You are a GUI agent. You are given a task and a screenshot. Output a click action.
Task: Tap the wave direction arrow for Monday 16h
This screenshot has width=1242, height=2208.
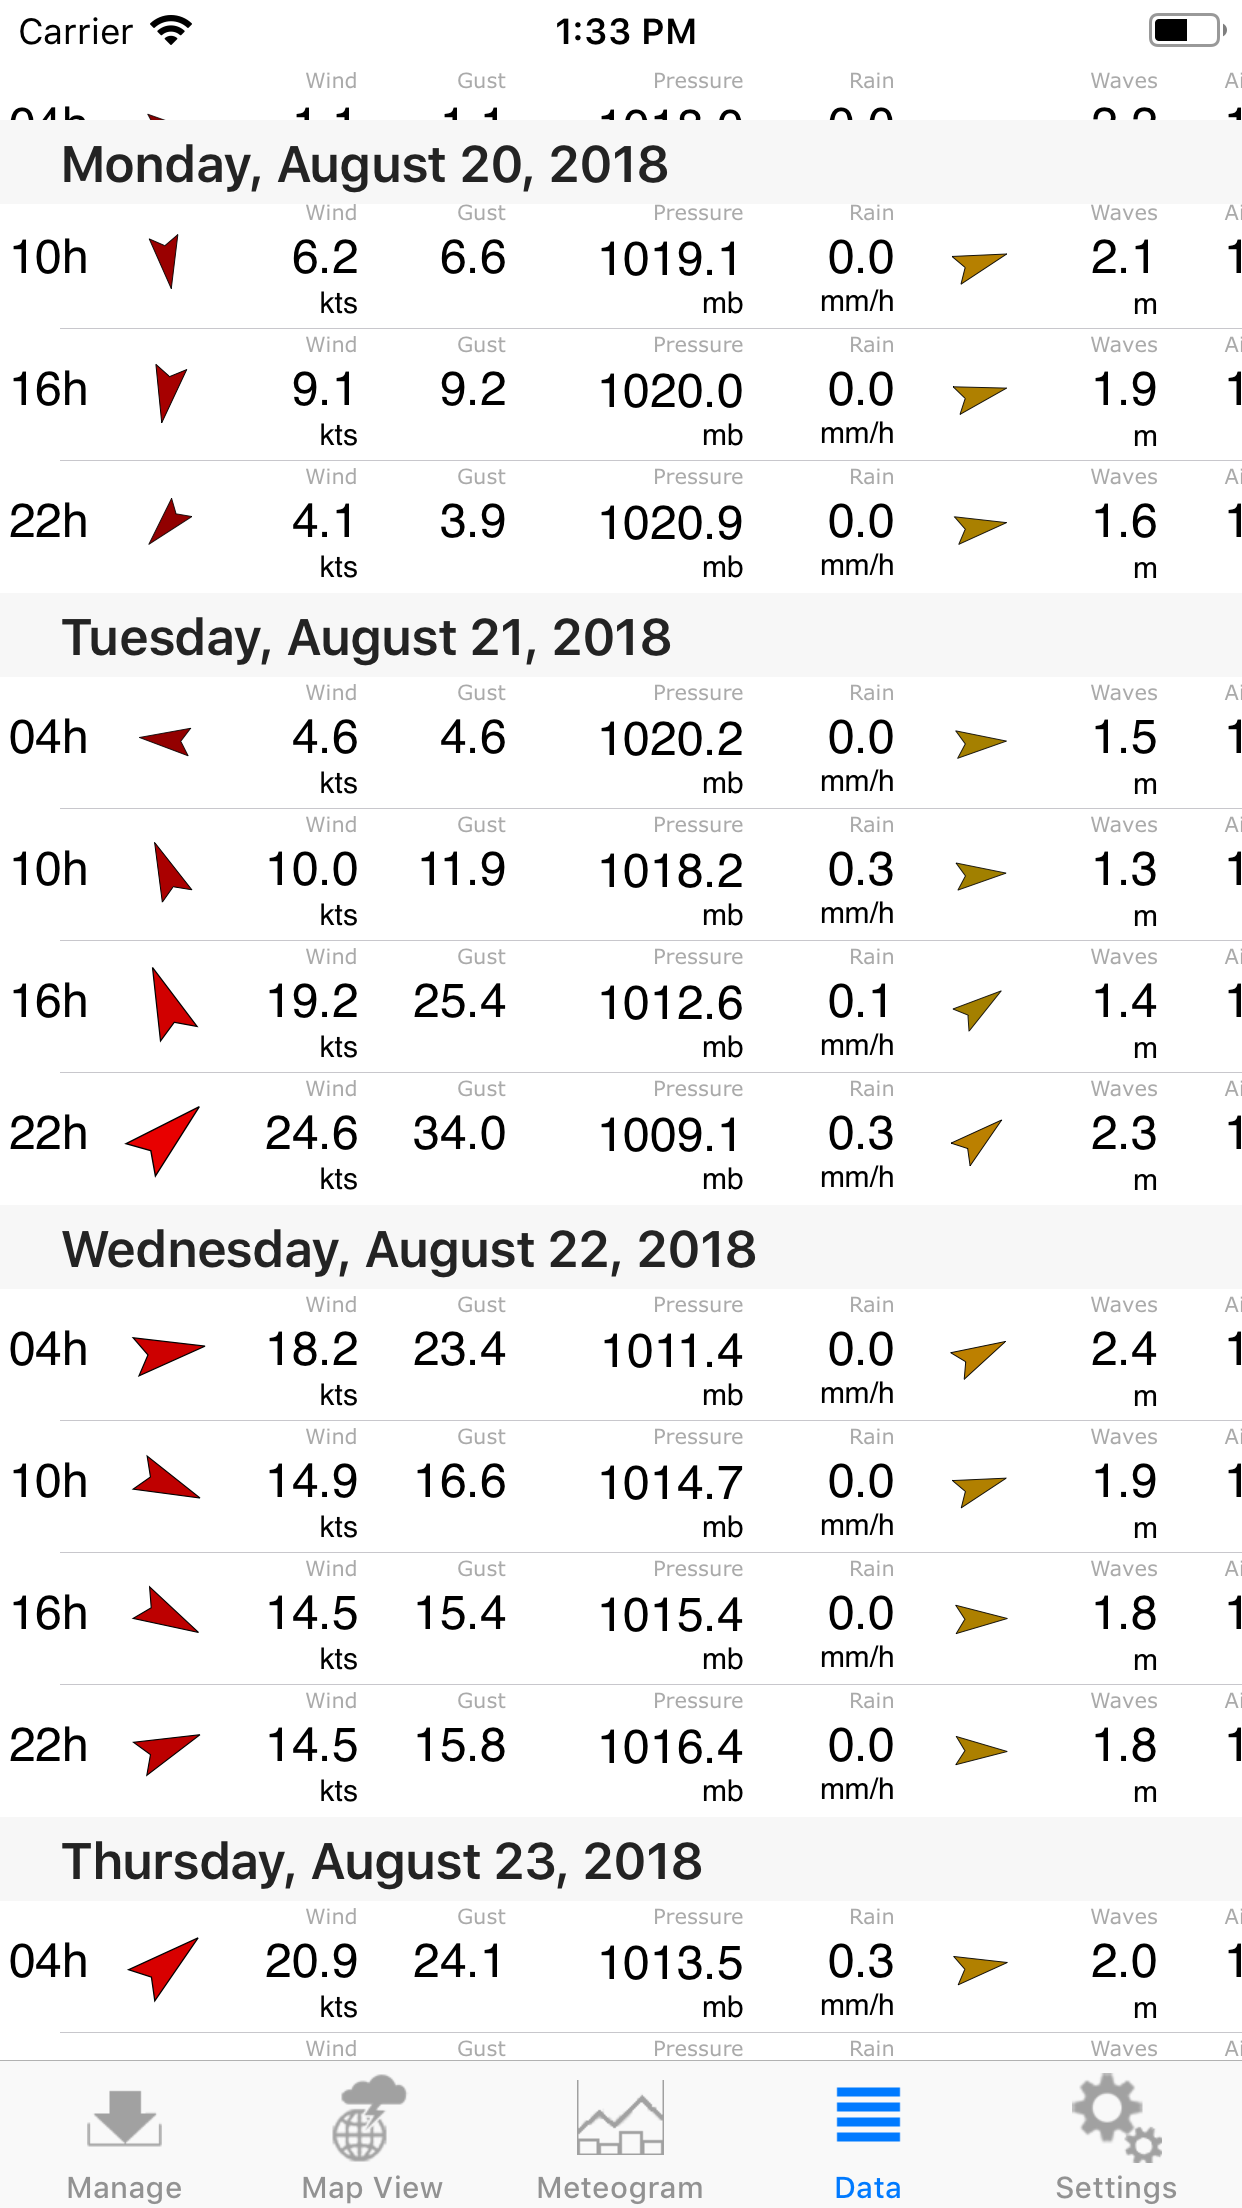click(x=979, y=397)
